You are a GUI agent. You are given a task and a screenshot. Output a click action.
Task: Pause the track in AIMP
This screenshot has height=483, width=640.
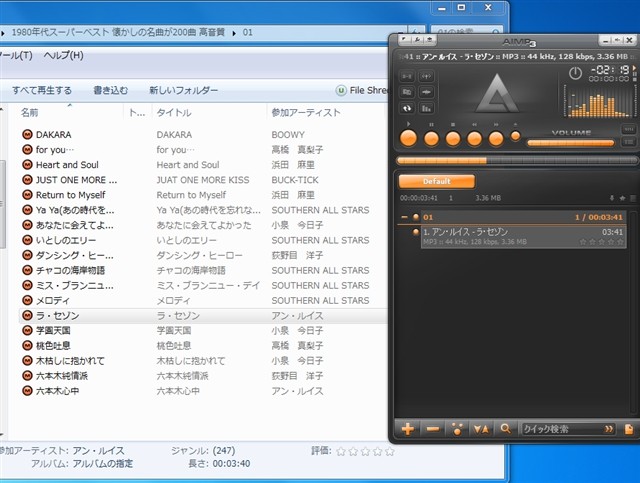tap(431, 139)
